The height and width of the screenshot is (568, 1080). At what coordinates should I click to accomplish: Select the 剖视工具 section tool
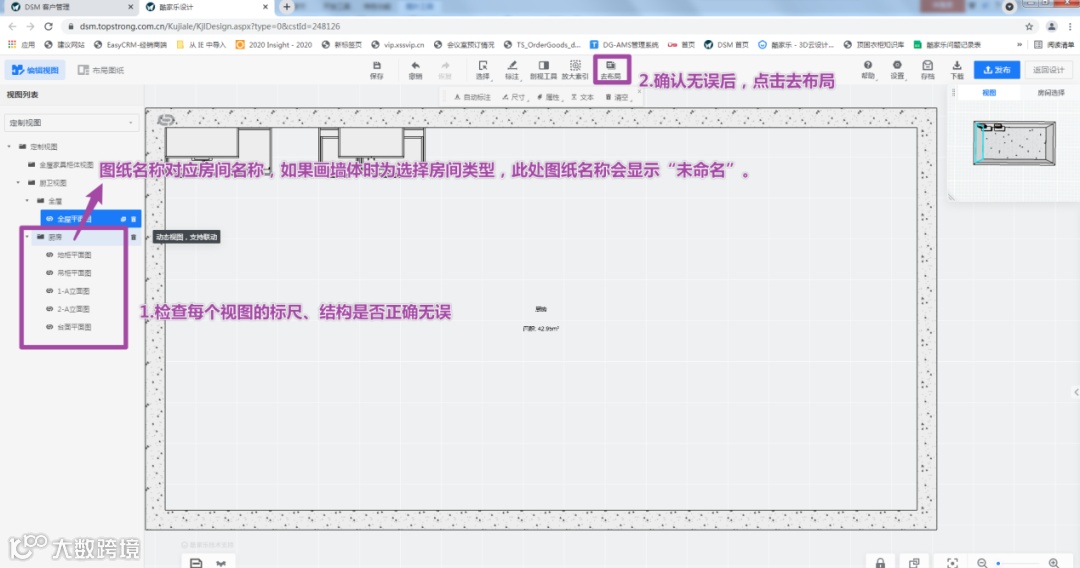pyautogui.click(x=543, y=70)
